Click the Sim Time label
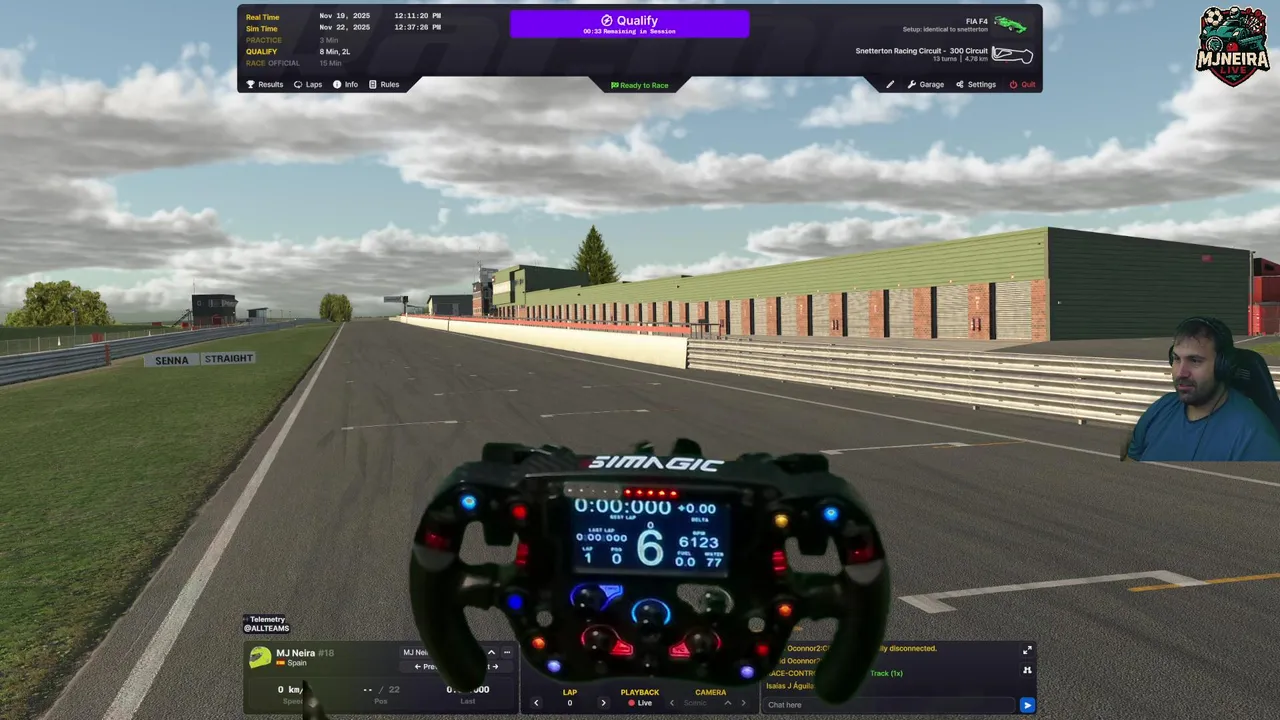The image size is (1280, 720). click(262, 28)
